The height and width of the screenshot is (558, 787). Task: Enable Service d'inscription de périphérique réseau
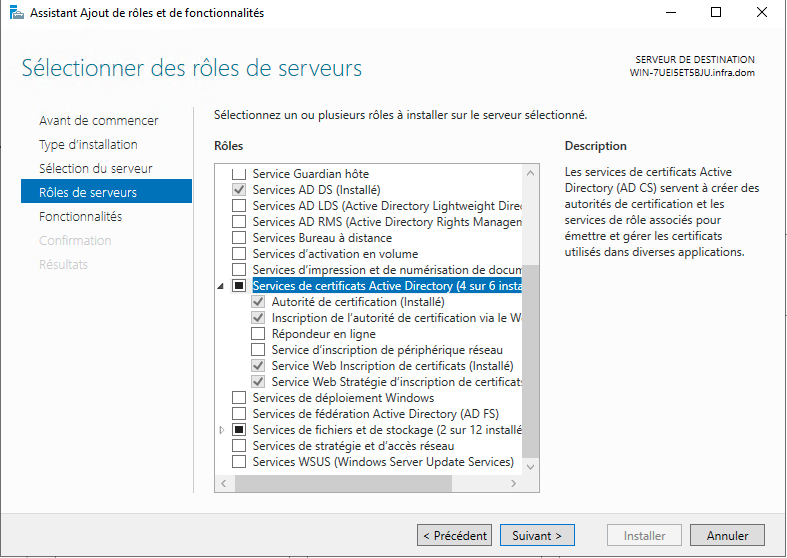(x=258, y=350)
